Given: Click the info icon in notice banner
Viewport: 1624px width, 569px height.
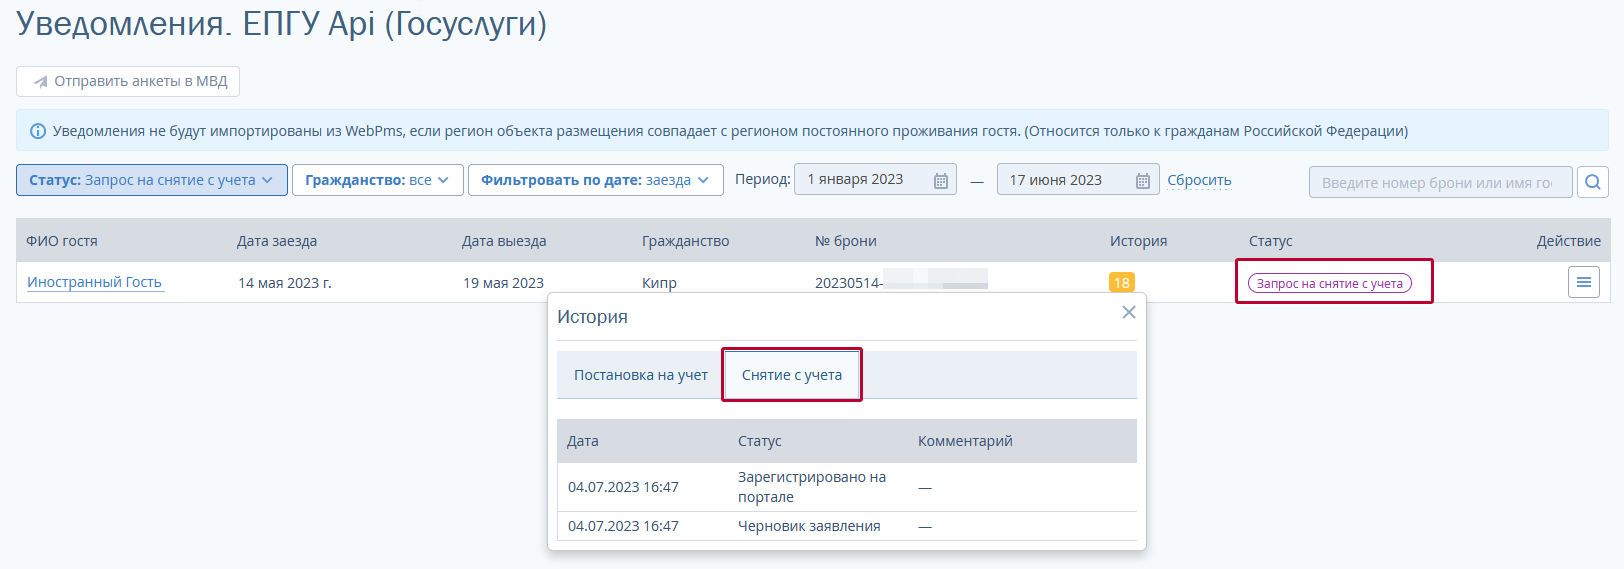Looking at the screenshot, I should click(38, 131).
